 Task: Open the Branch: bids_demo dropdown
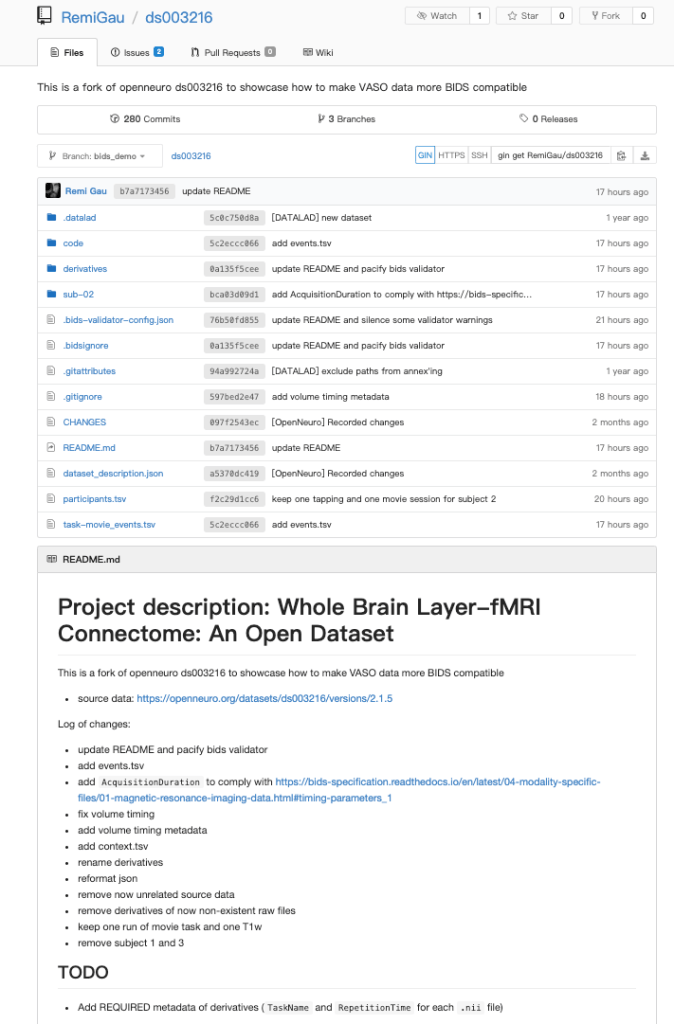pos(99,156)
